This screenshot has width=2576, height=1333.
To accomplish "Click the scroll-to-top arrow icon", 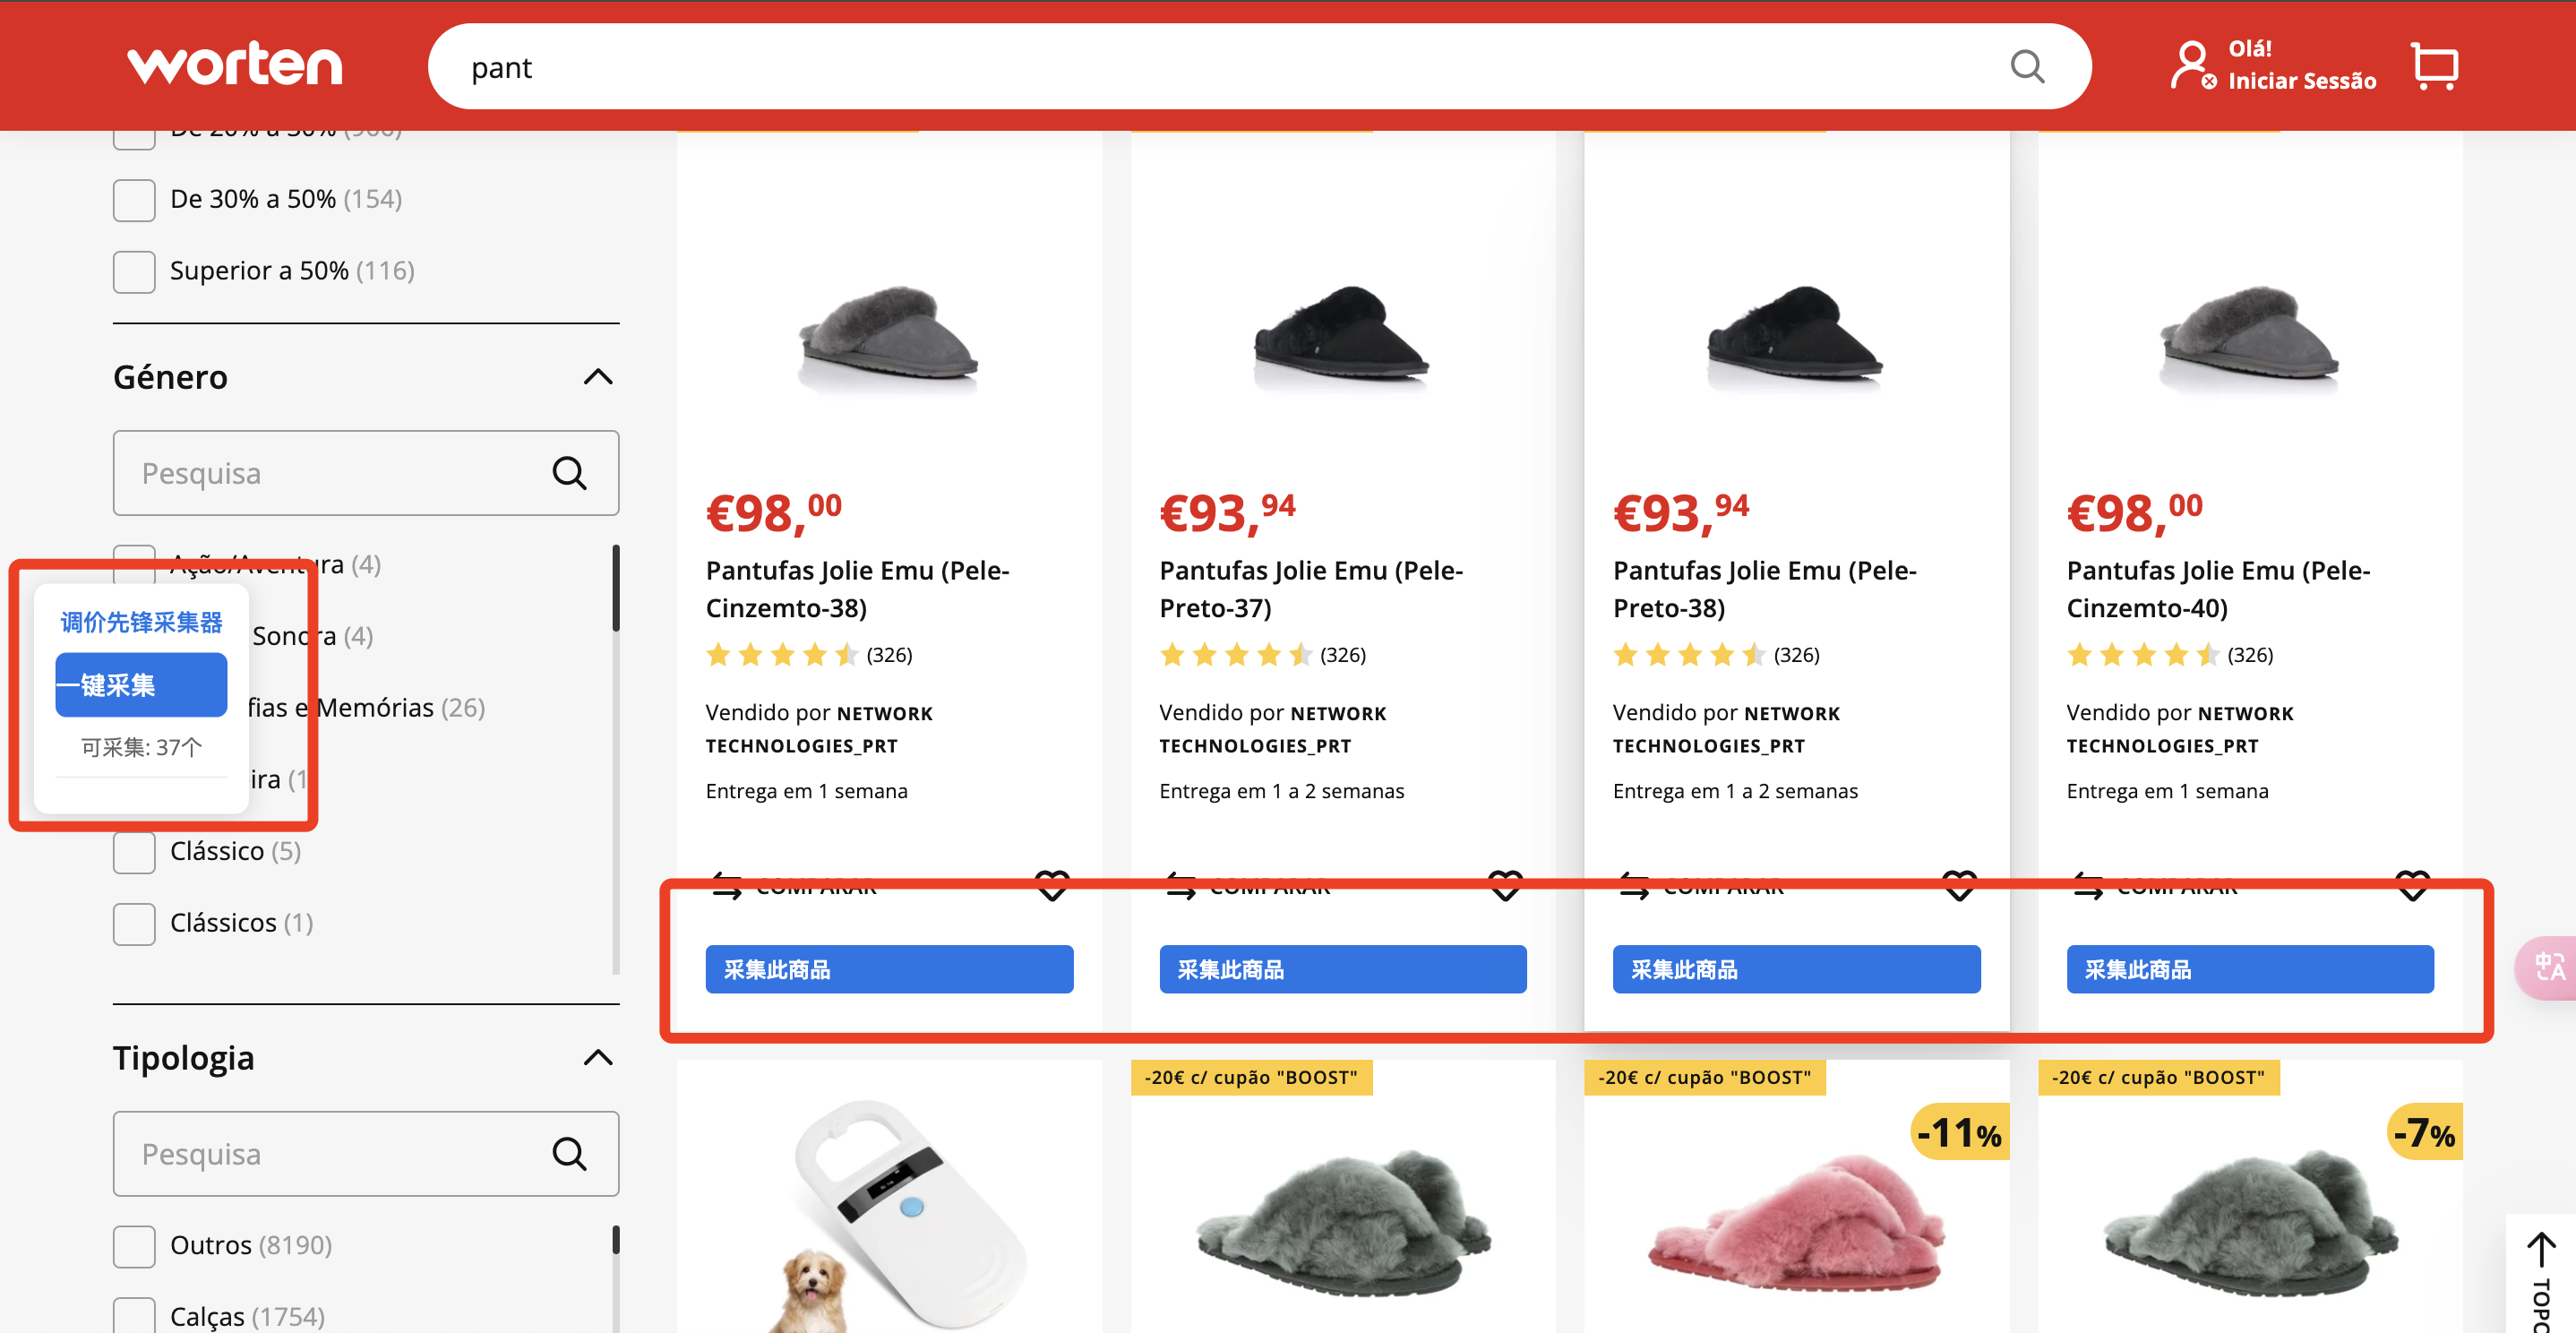I will pyautogui.click(x=2540, y=1250).
